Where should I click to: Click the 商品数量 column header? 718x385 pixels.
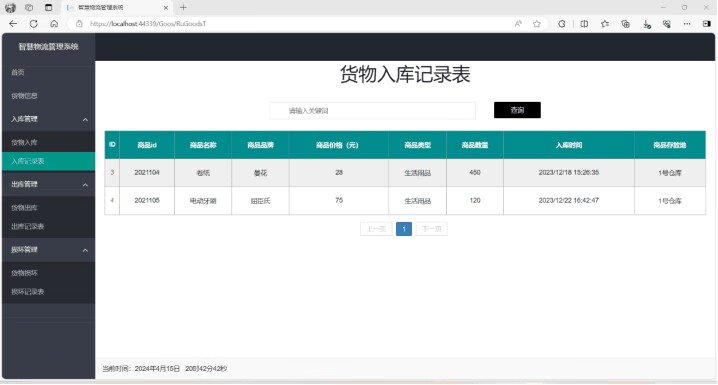click(x=474, y=145)
